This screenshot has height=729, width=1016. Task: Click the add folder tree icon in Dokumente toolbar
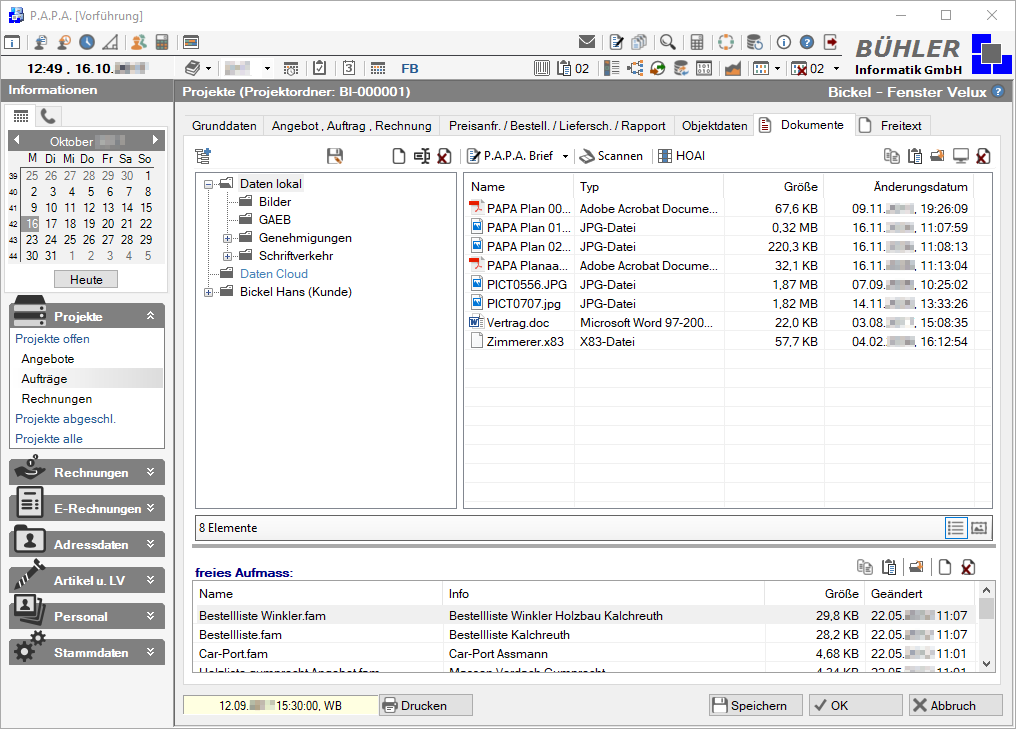pyautogui.click(x=203, y=156)
